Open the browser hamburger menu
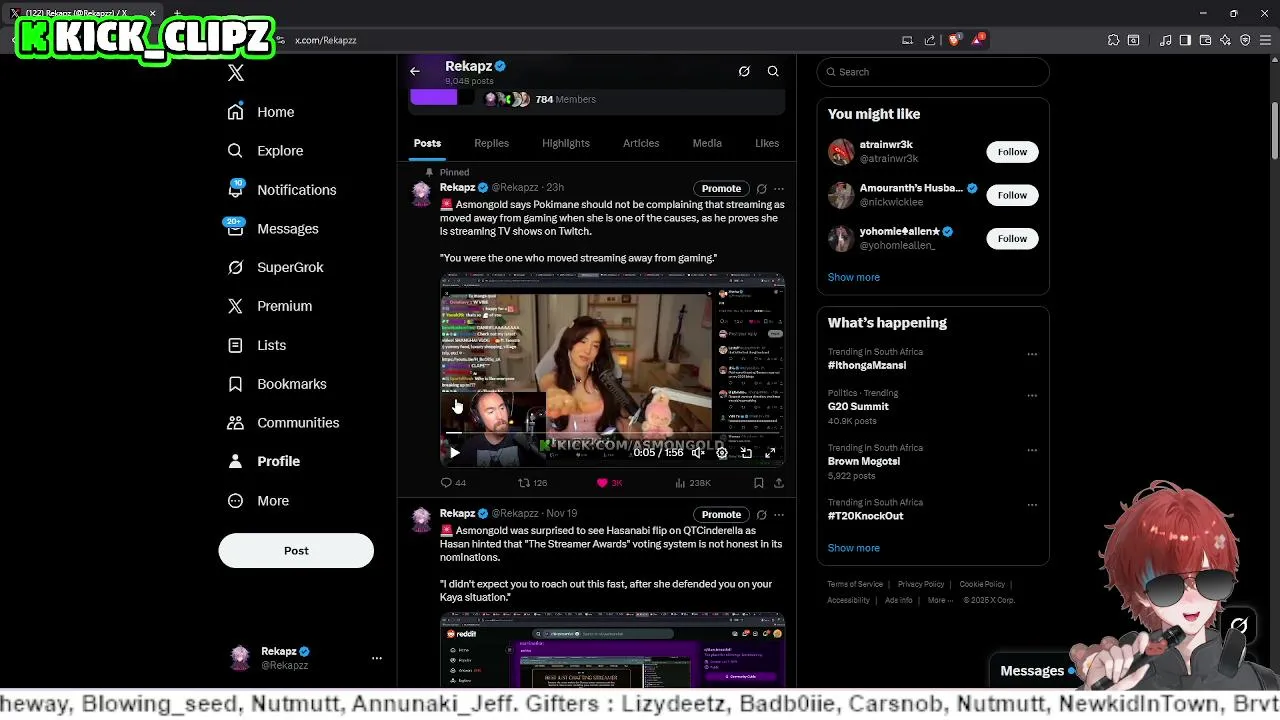Screen dimensions: 1280x720 [x=1265, y=40]
